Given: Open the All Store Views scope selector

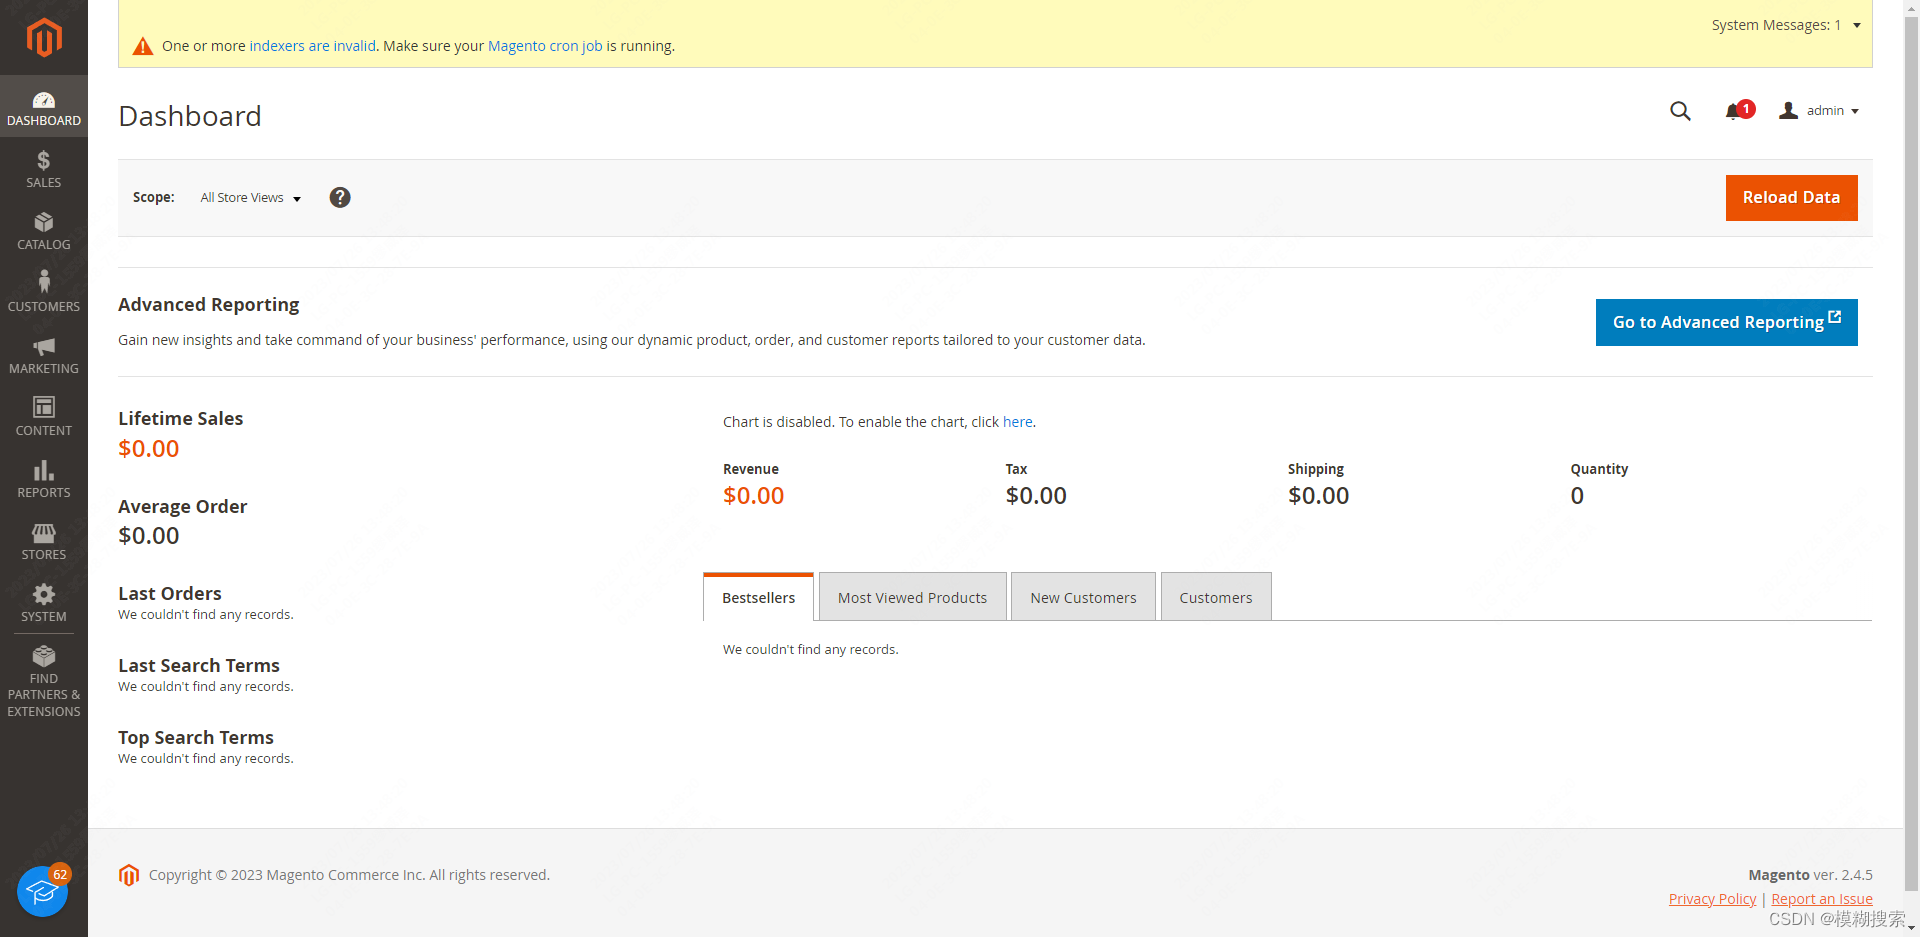Looking at the screenshot, I should 250,198.
